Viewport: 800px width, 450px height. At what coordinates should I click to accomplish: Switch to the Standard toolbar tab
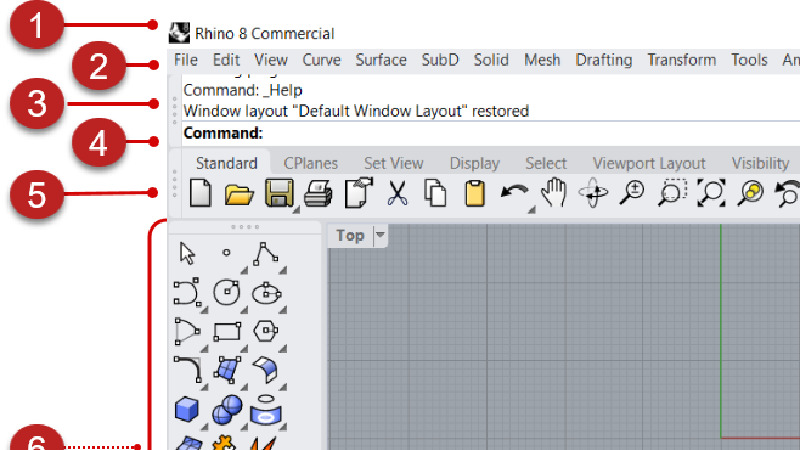tap(227, 163)
